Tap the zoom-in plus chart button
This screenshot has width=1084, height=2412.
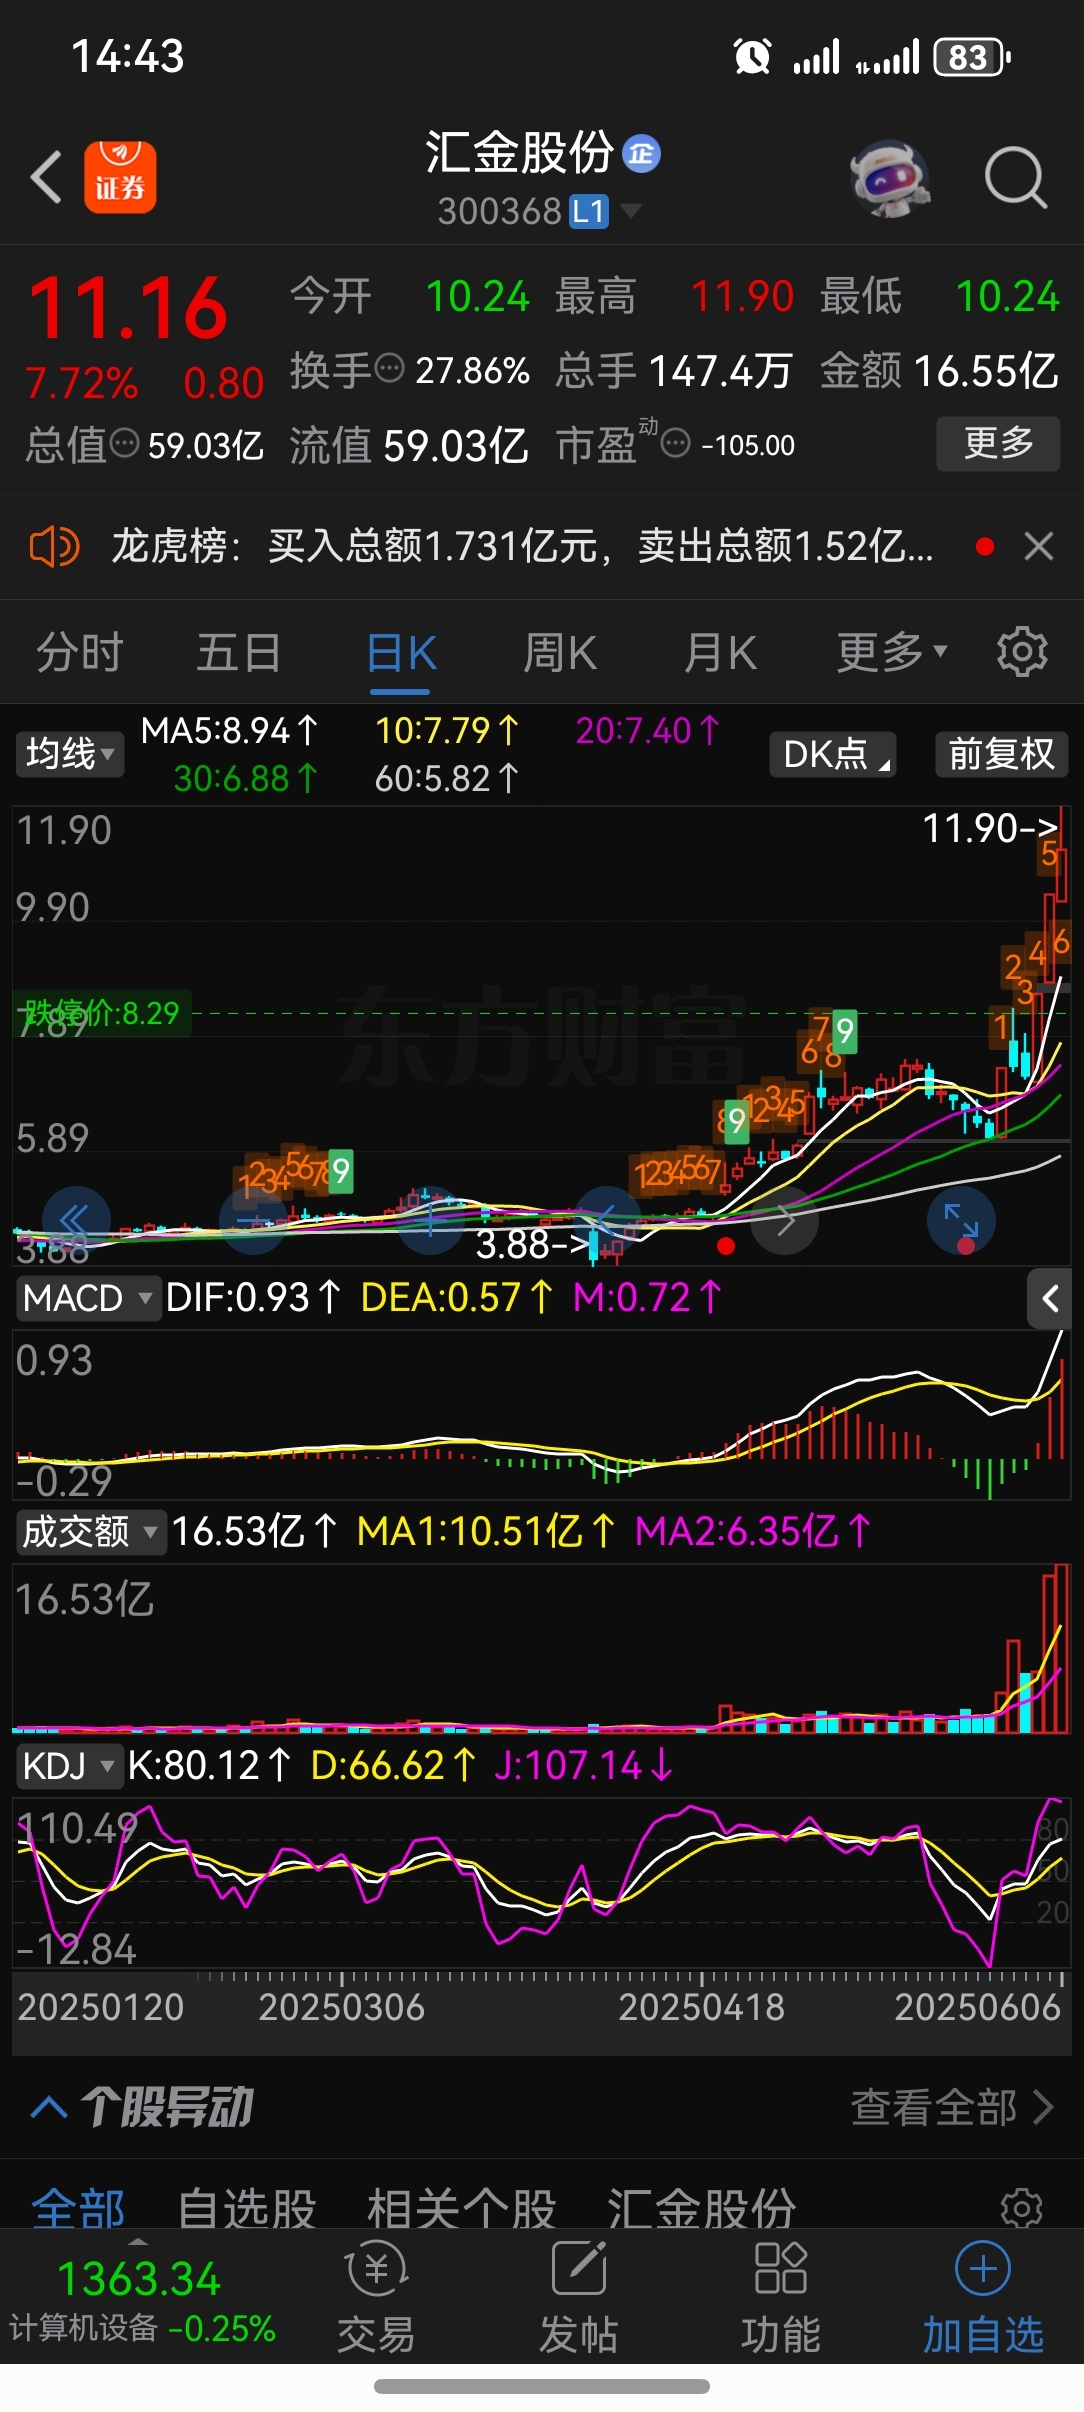[431, 1220]
